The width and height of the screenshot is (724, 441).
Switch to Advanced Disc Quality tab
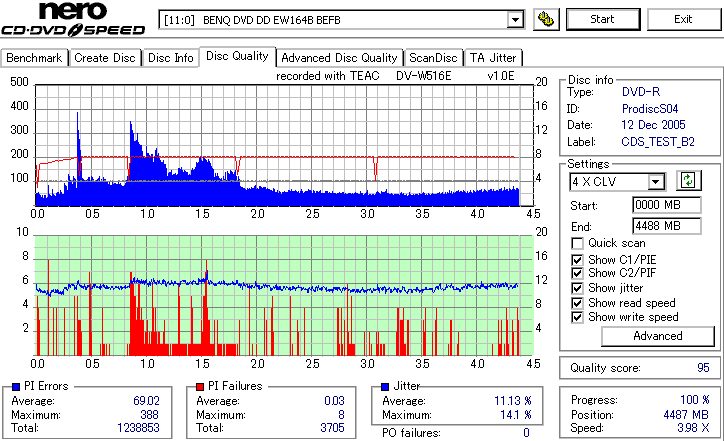pyautogui.click(x=339, y=58)
